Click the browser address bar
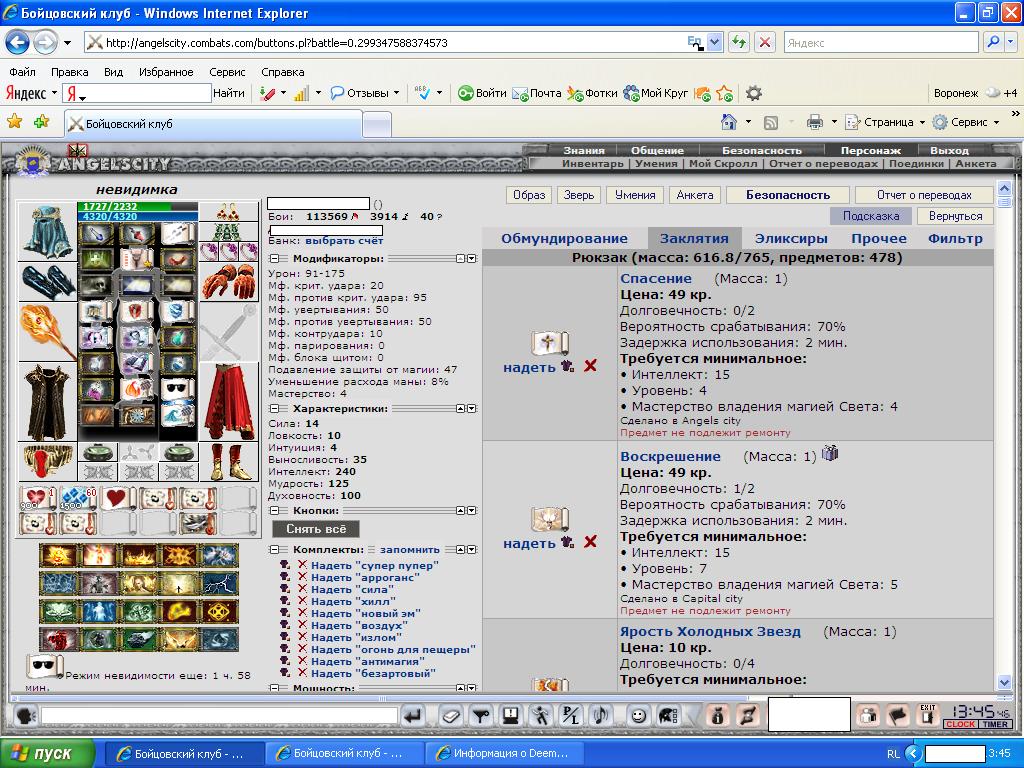This screenshot has width=1024, height=768. click(x=395, y=43)
